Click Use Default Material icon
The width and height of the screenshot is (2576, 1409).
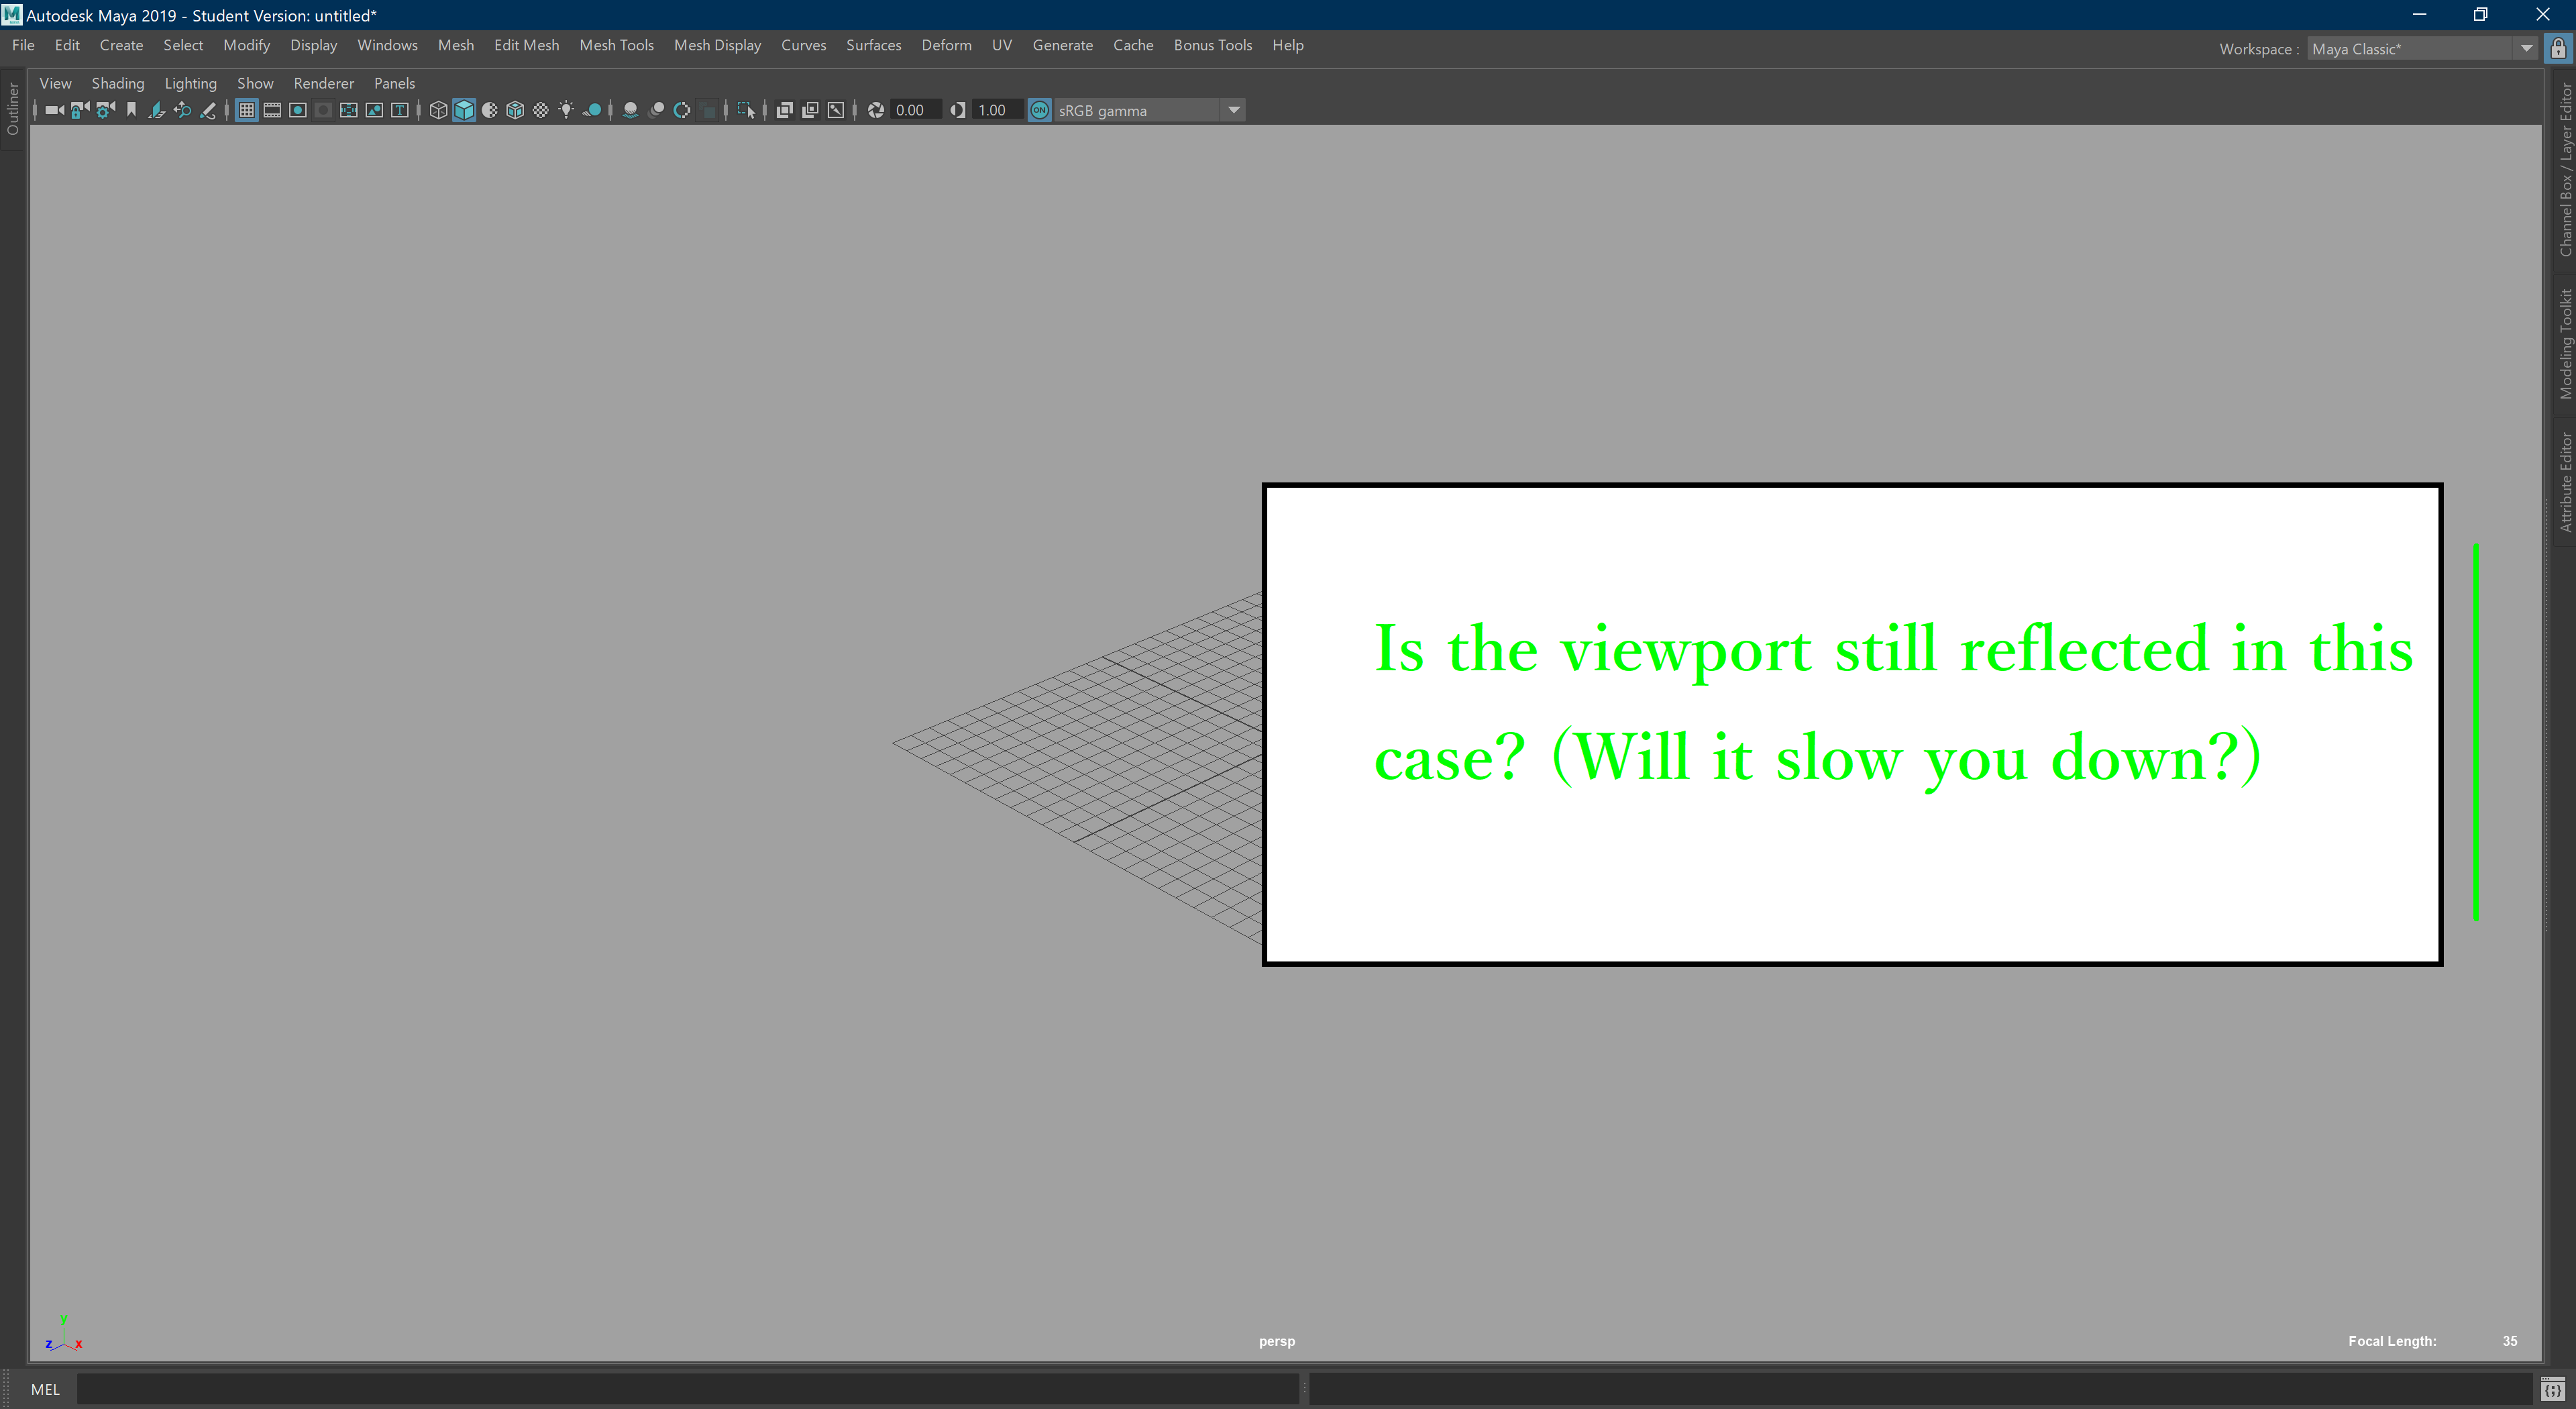[490, 110]
